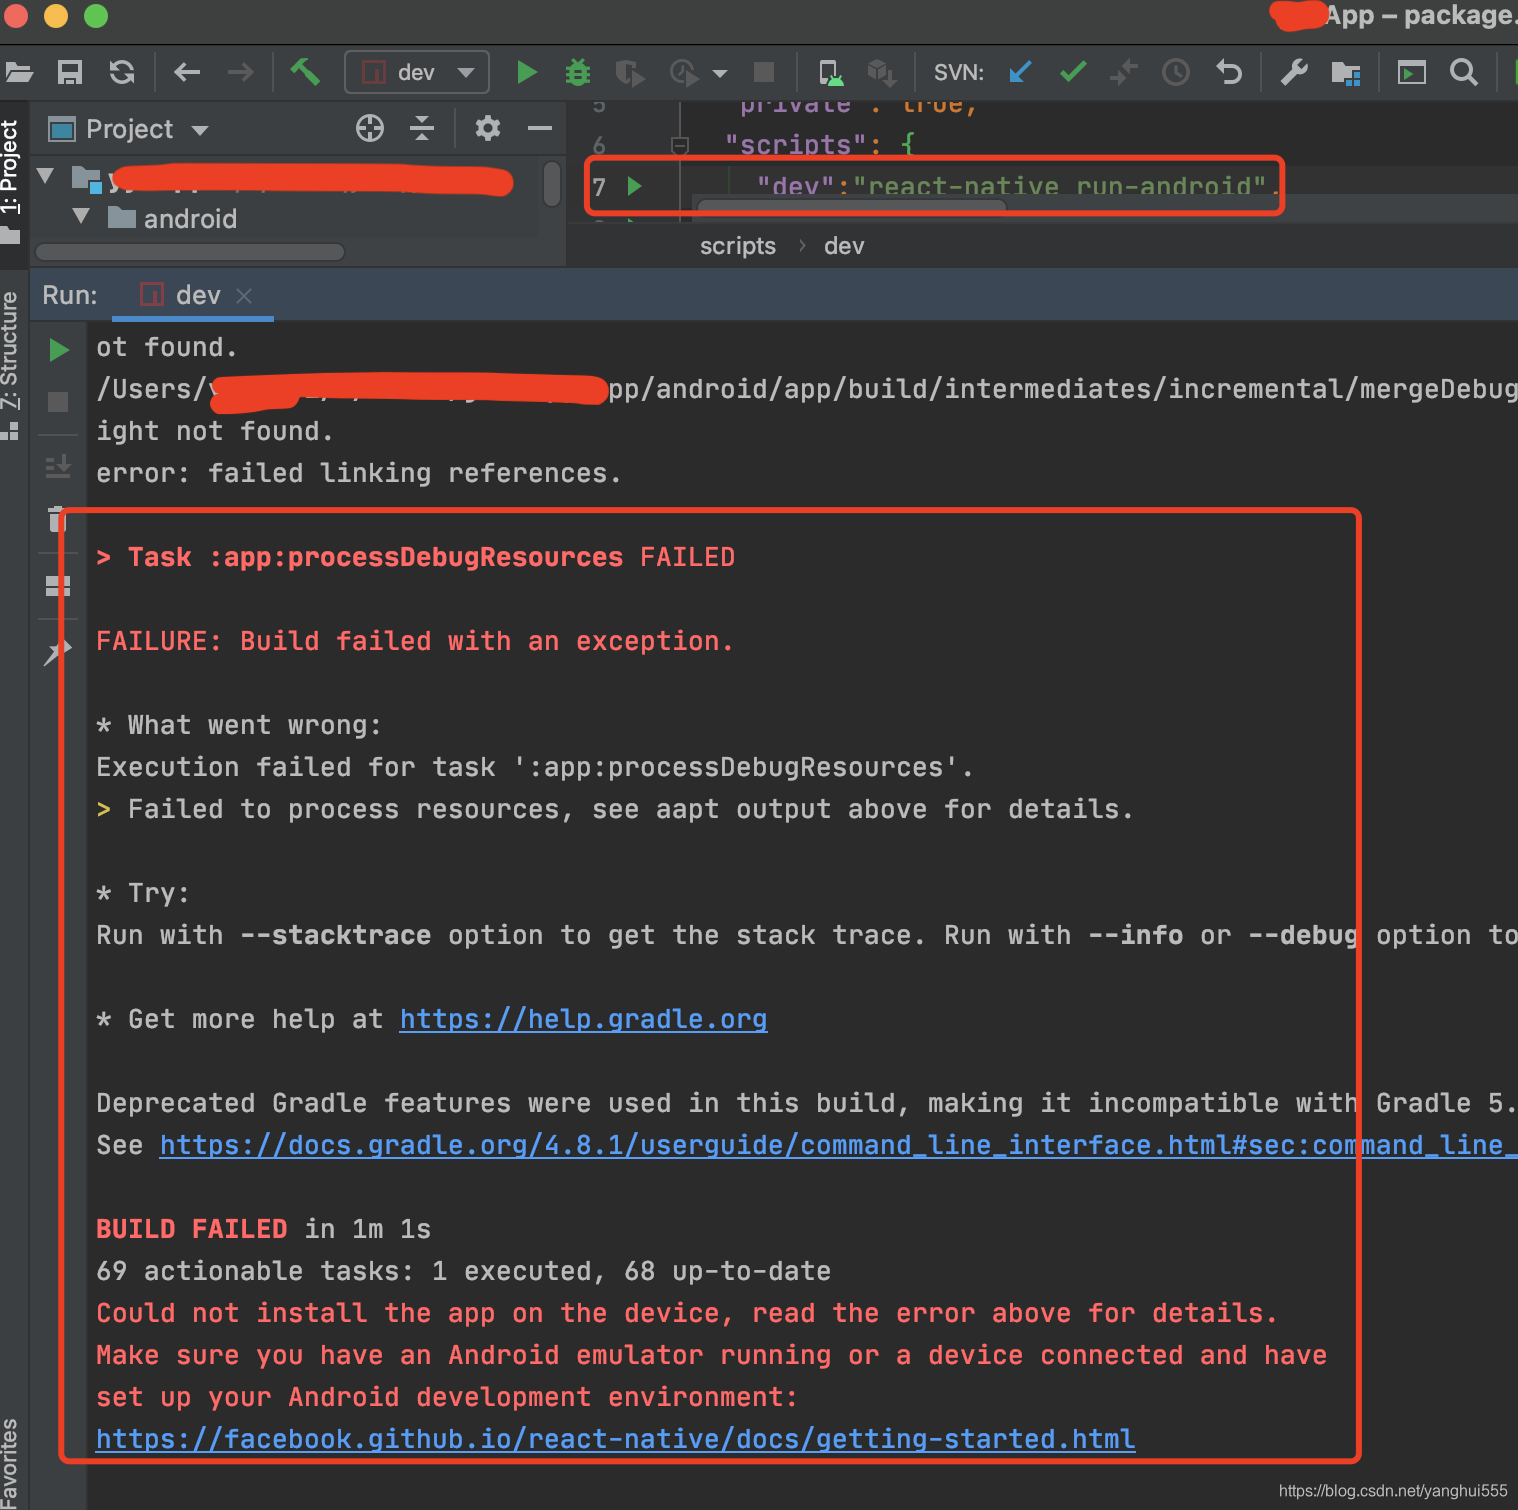Click the Open folder toolbar icon

pyautogui.click(x=17, y=72)
